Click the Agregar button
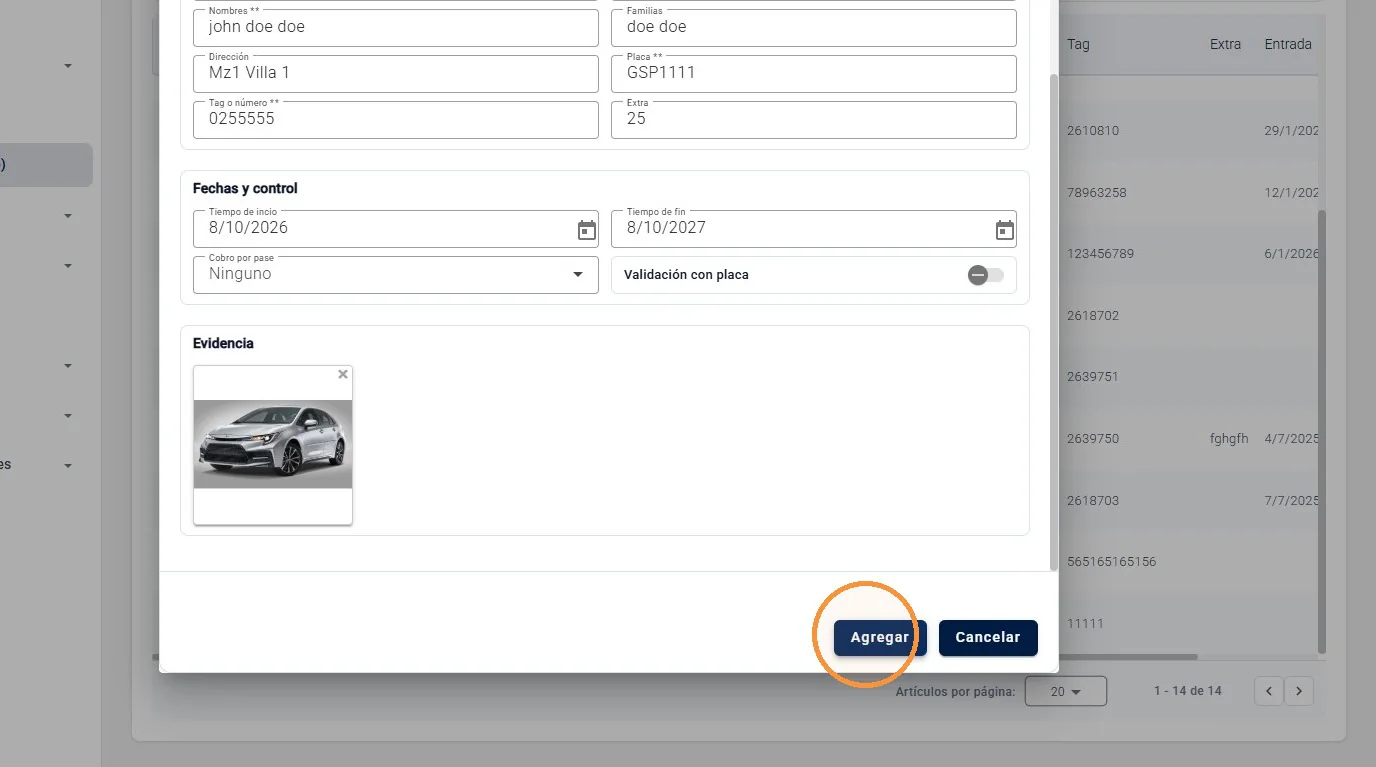This screenshot has height=767, width=1376. (880, 637)
